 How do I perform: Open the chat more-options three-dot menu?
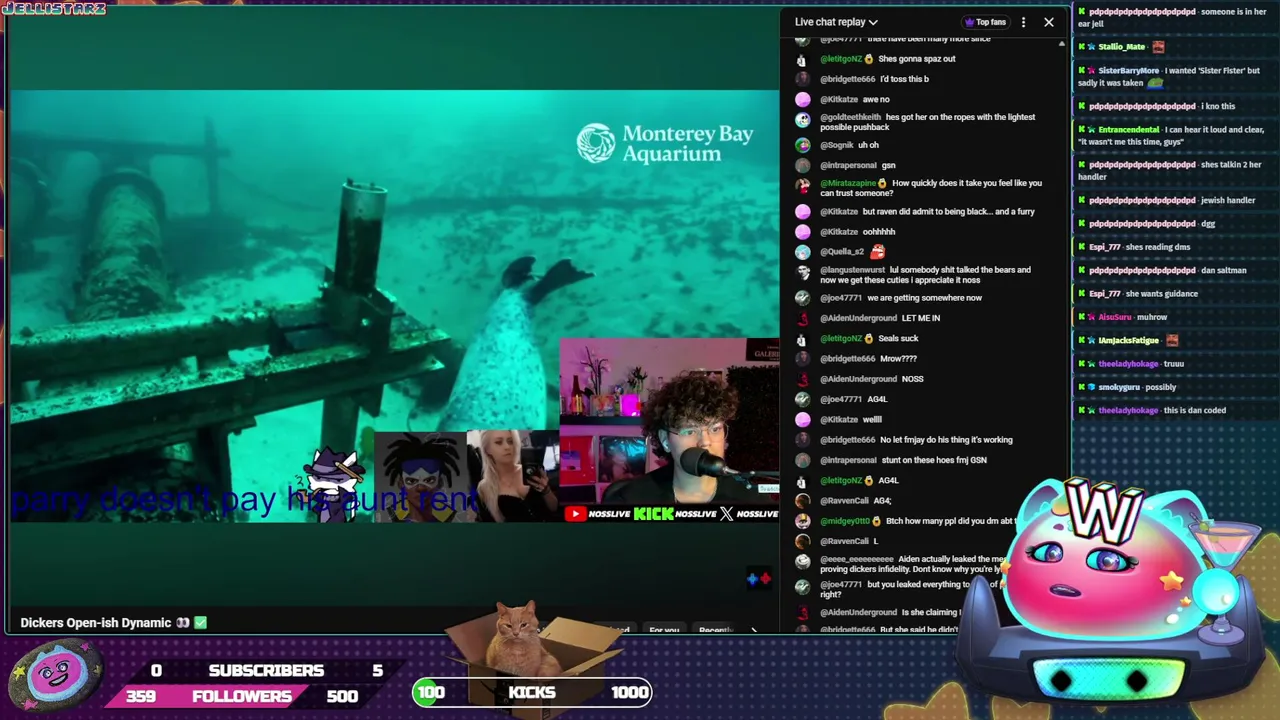tap(1023, 22)
